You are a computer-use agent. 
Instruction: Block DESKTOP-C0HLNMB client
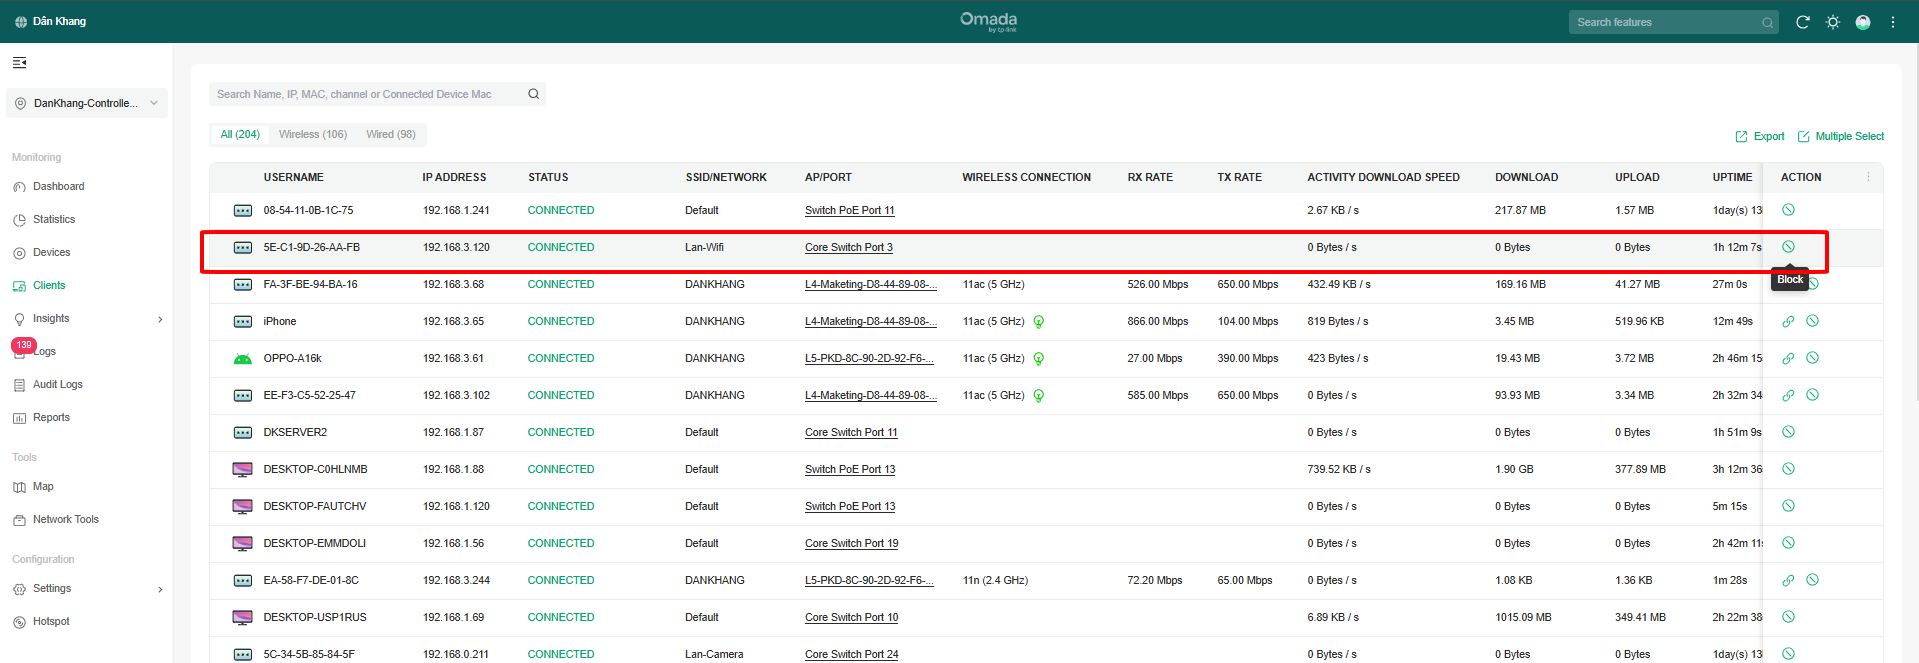click(1788, 469)
